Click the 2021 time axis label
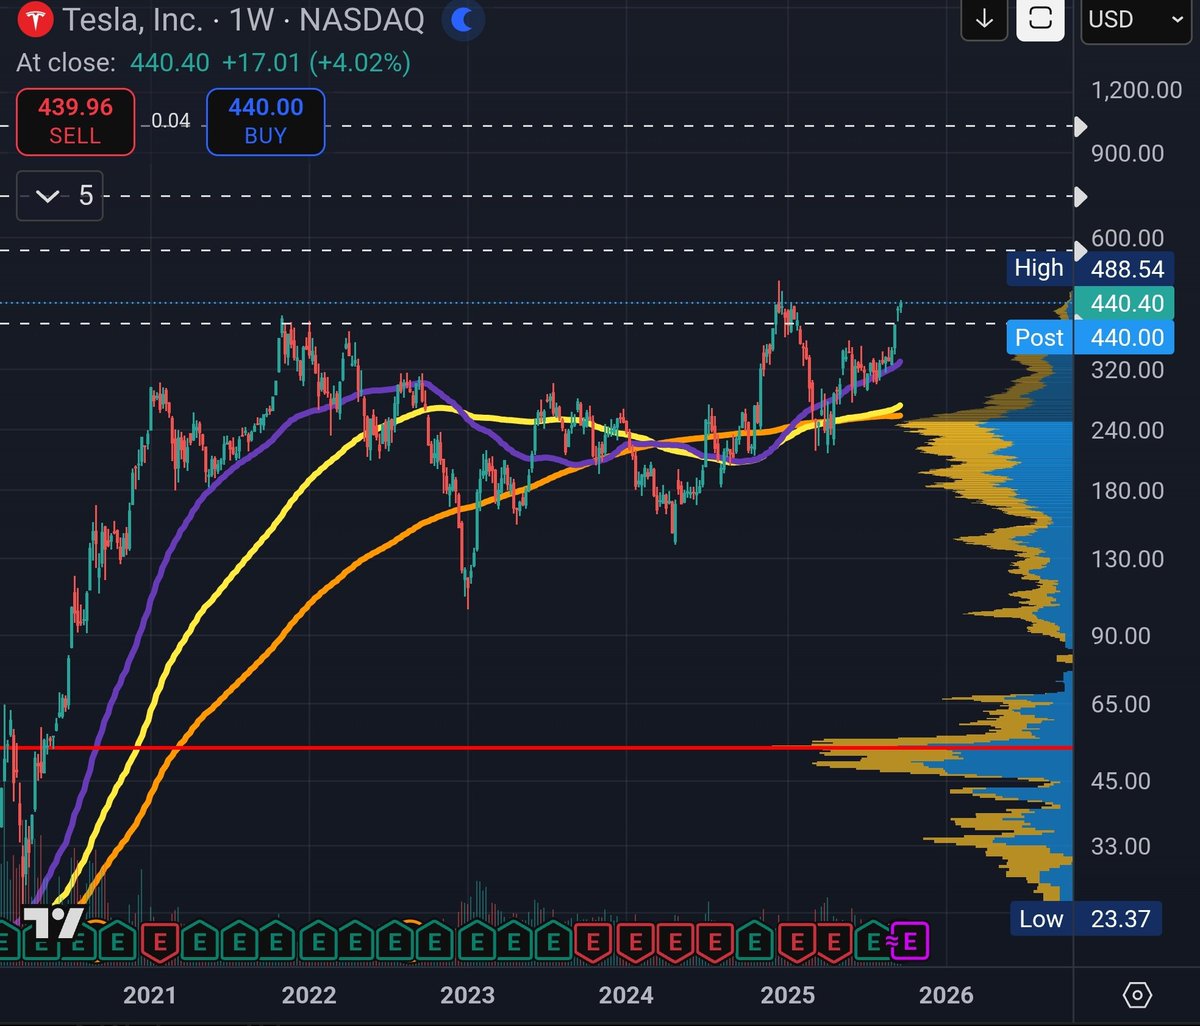This screenshot has height=1026, width=1200. click(x=149, y=995)
